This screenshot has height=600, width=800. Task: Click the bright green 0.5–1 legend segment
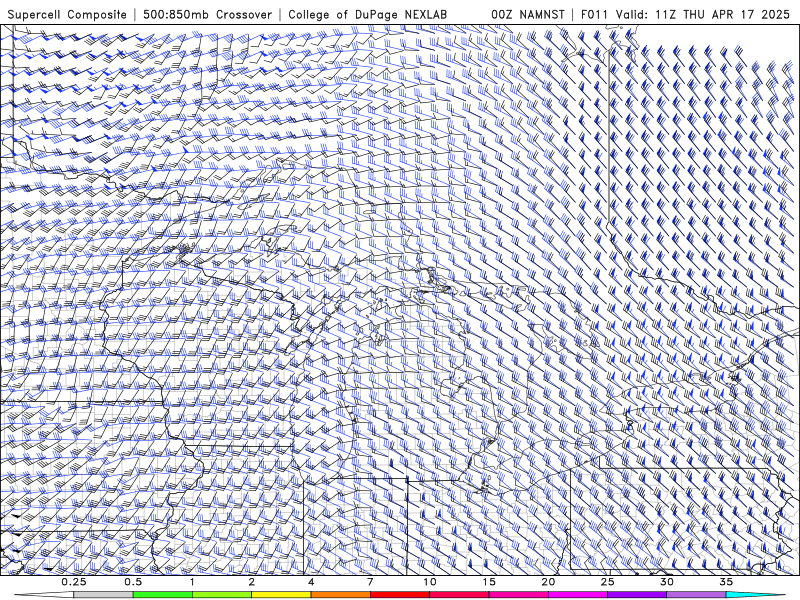pos(163,595)
